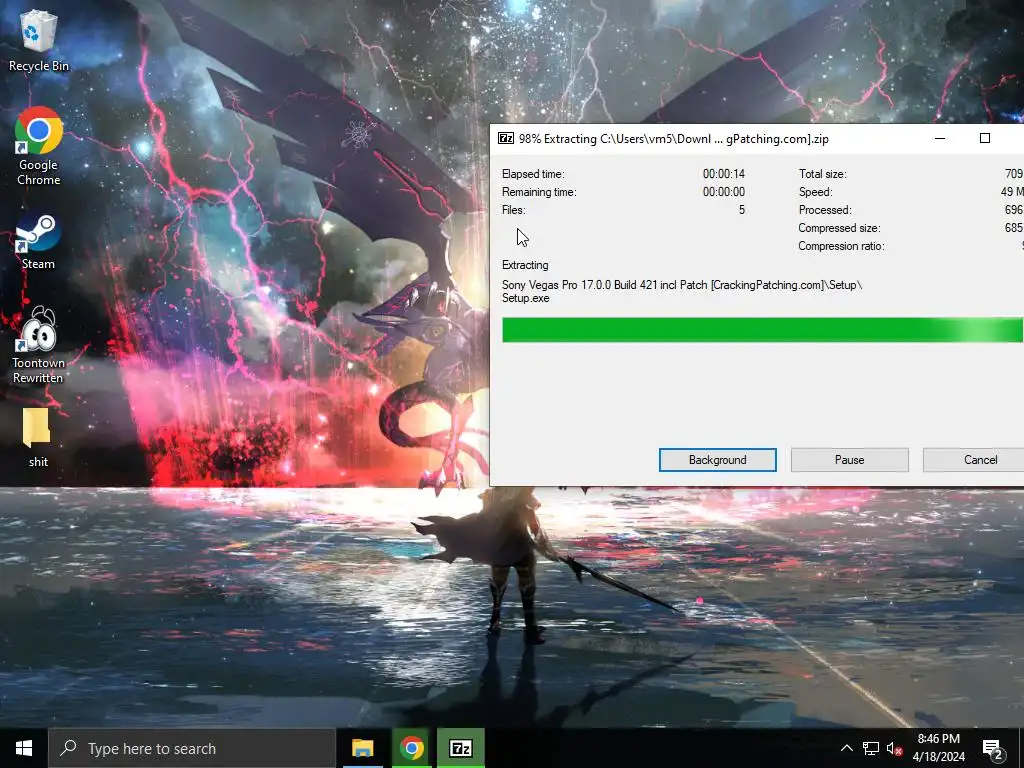Click the 'Elapsed time:' label

pos(533,174)
